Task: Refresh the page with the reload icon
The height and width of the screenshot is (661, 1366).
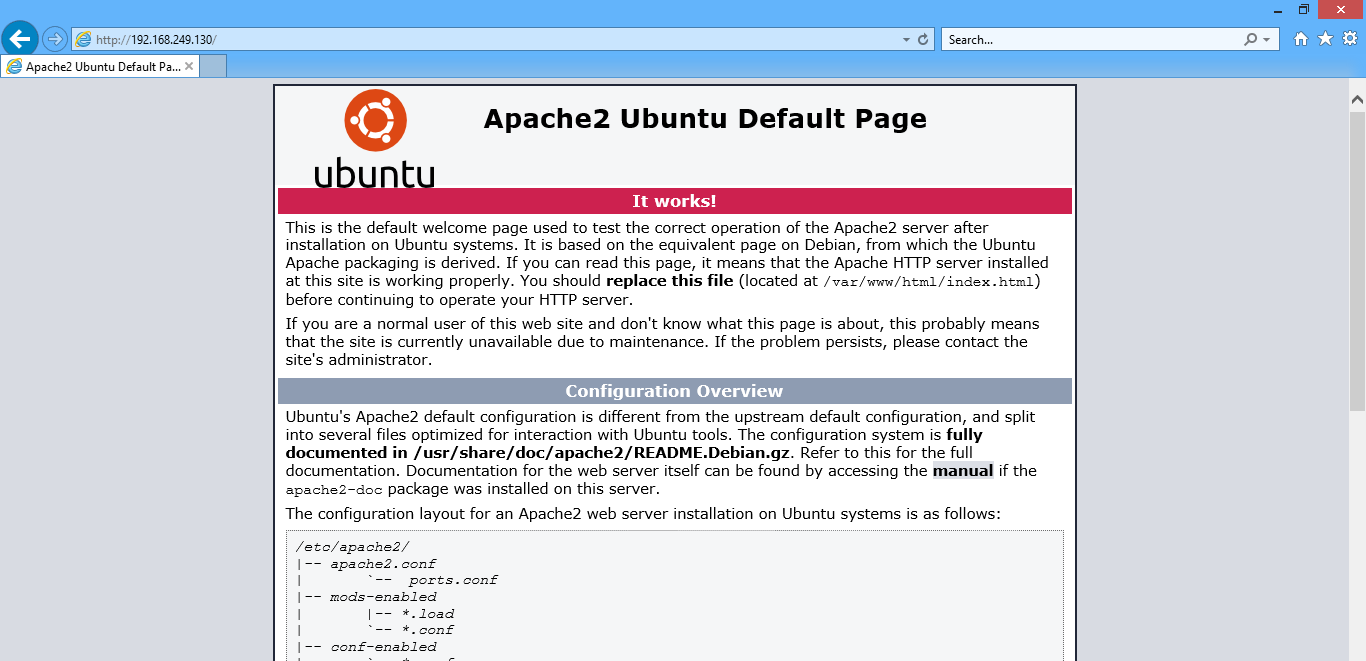Action: click(923, 40)
